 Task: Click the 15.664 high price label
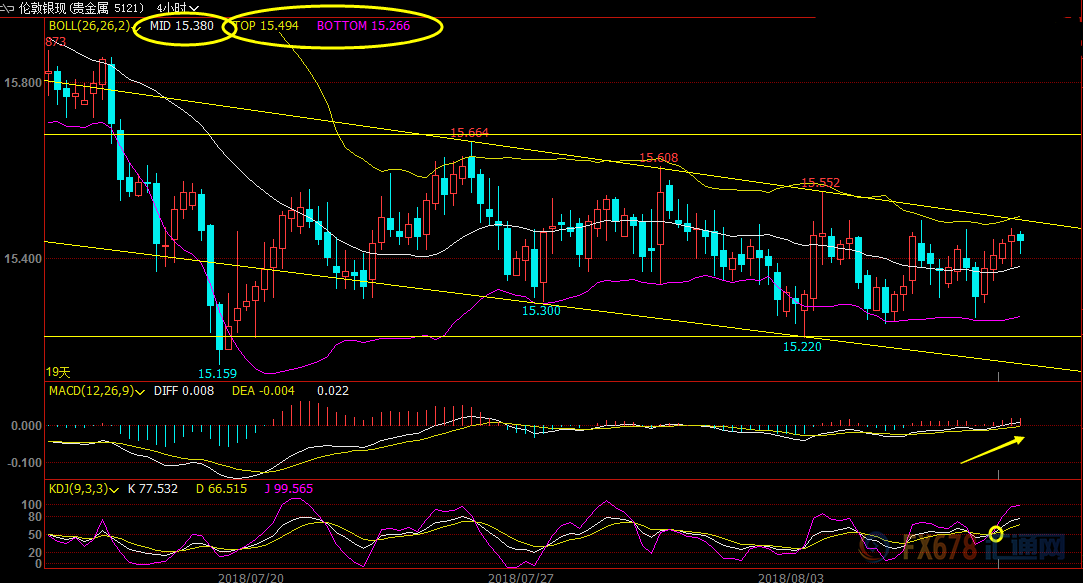(x=469, y=133)
